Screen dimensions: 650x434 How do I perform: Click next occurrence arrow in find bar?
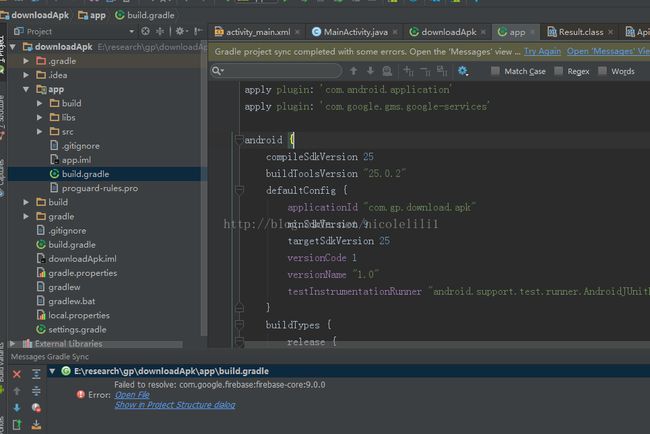(370, 71)
